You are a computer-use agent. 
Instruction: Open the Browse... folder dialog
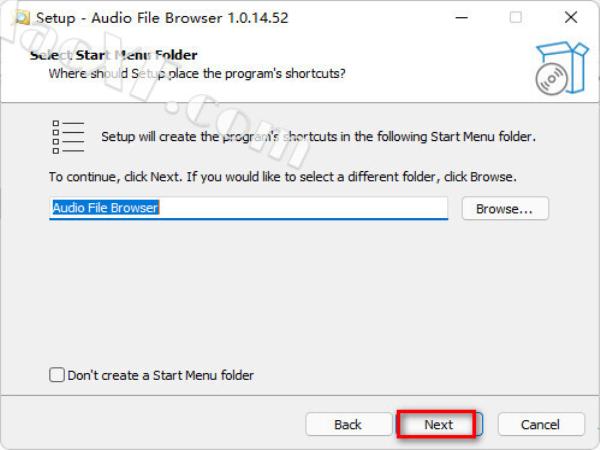click(505, 209)
